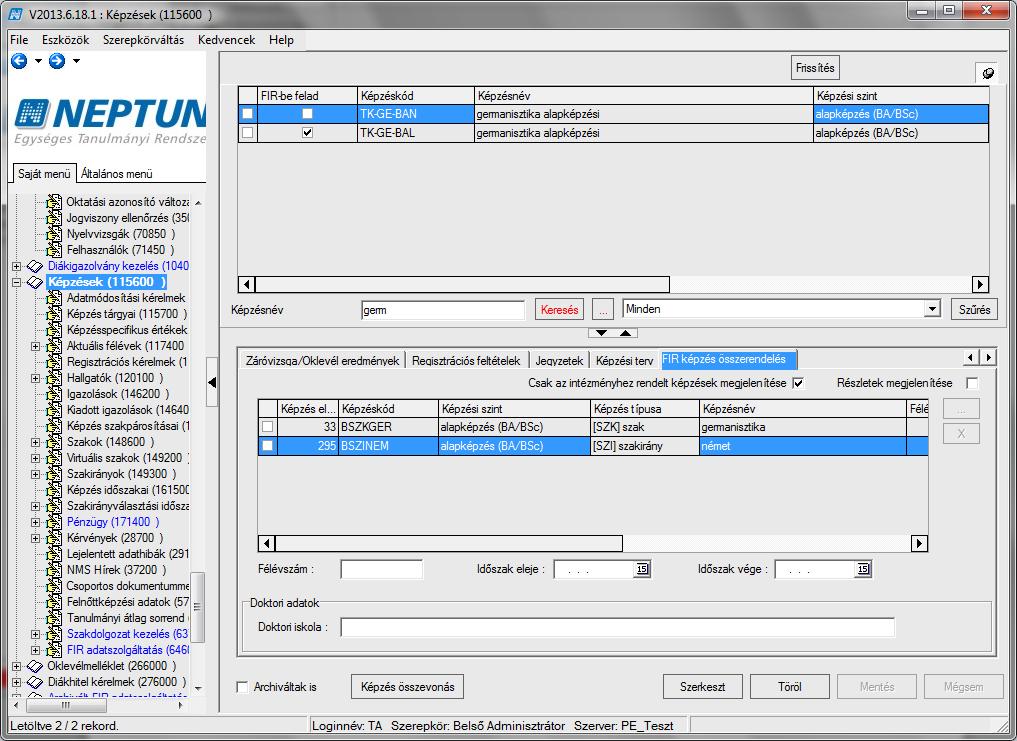This screenshot has height=741, width=1017.
Task: Click the left menu tree vertical scrollbar
Action: click(198, 444)
